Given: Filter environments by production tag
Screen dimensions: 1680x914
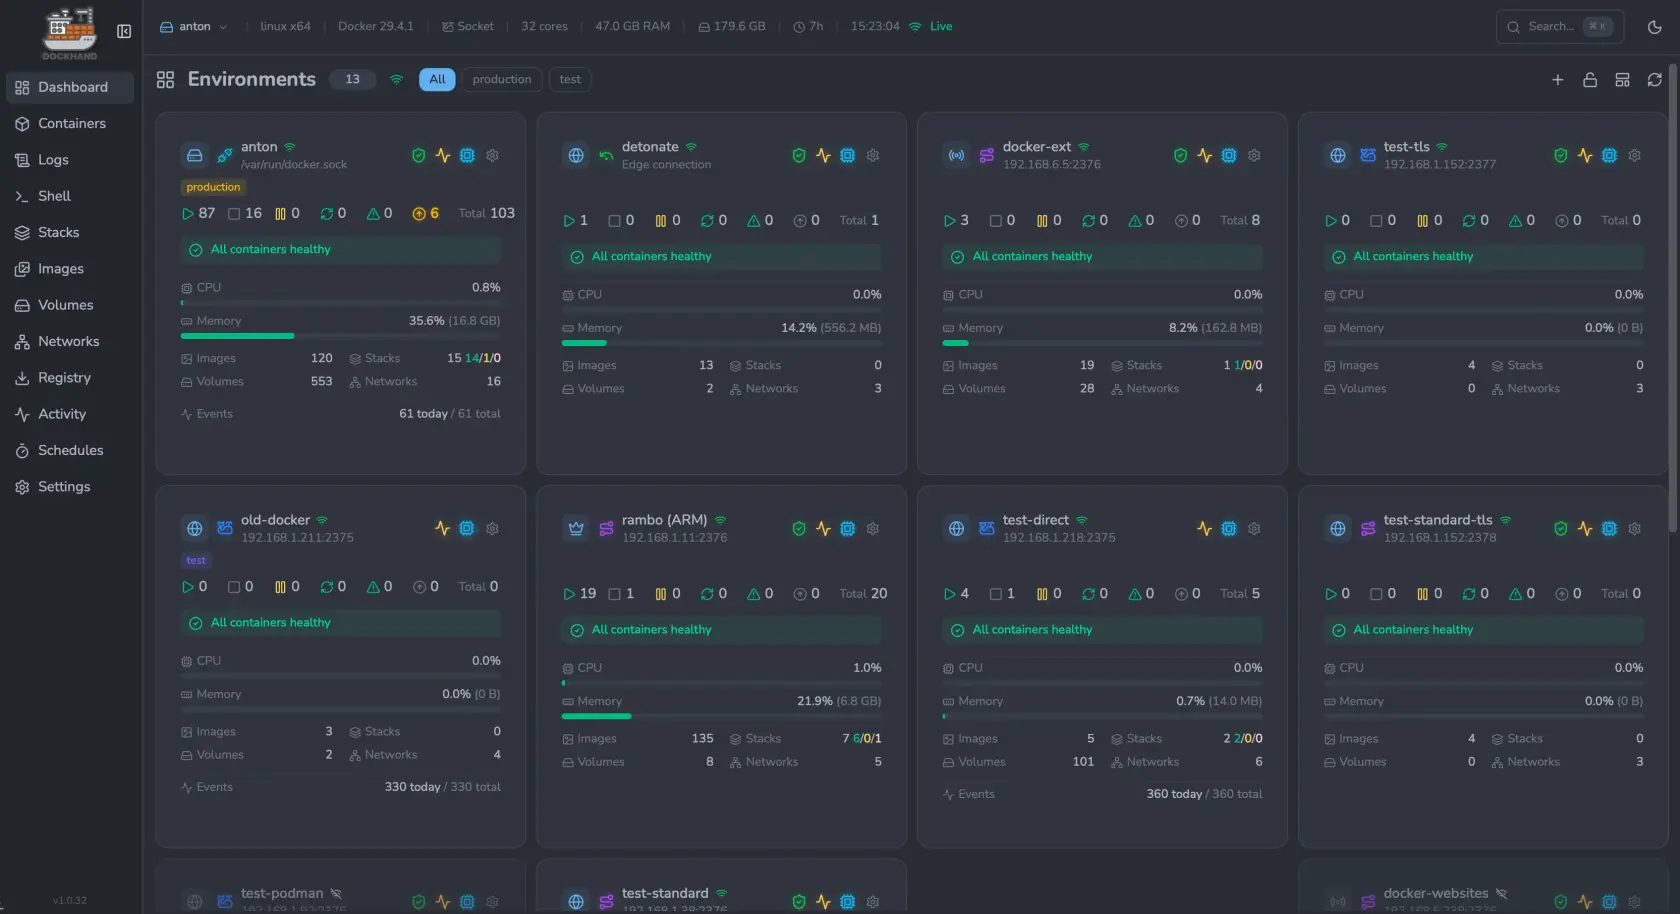Looking at the screenshot, I should tap(502, 80).
